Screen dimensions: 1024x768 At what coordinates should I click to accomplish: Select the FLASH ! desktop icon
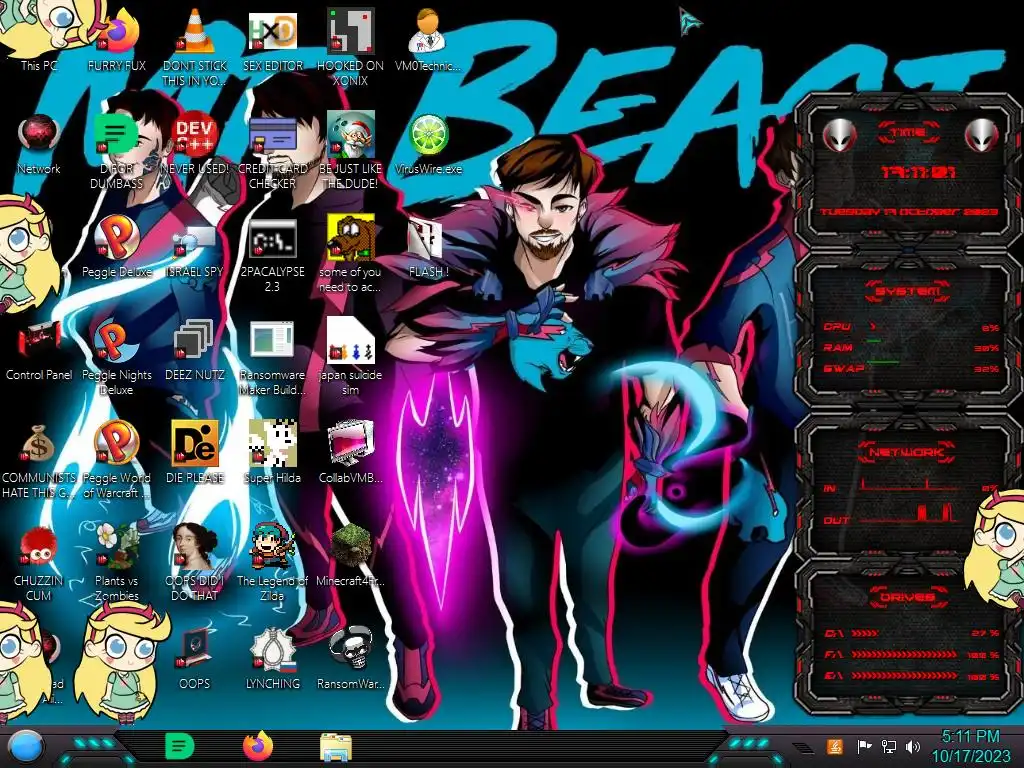(x=428, y=247)
